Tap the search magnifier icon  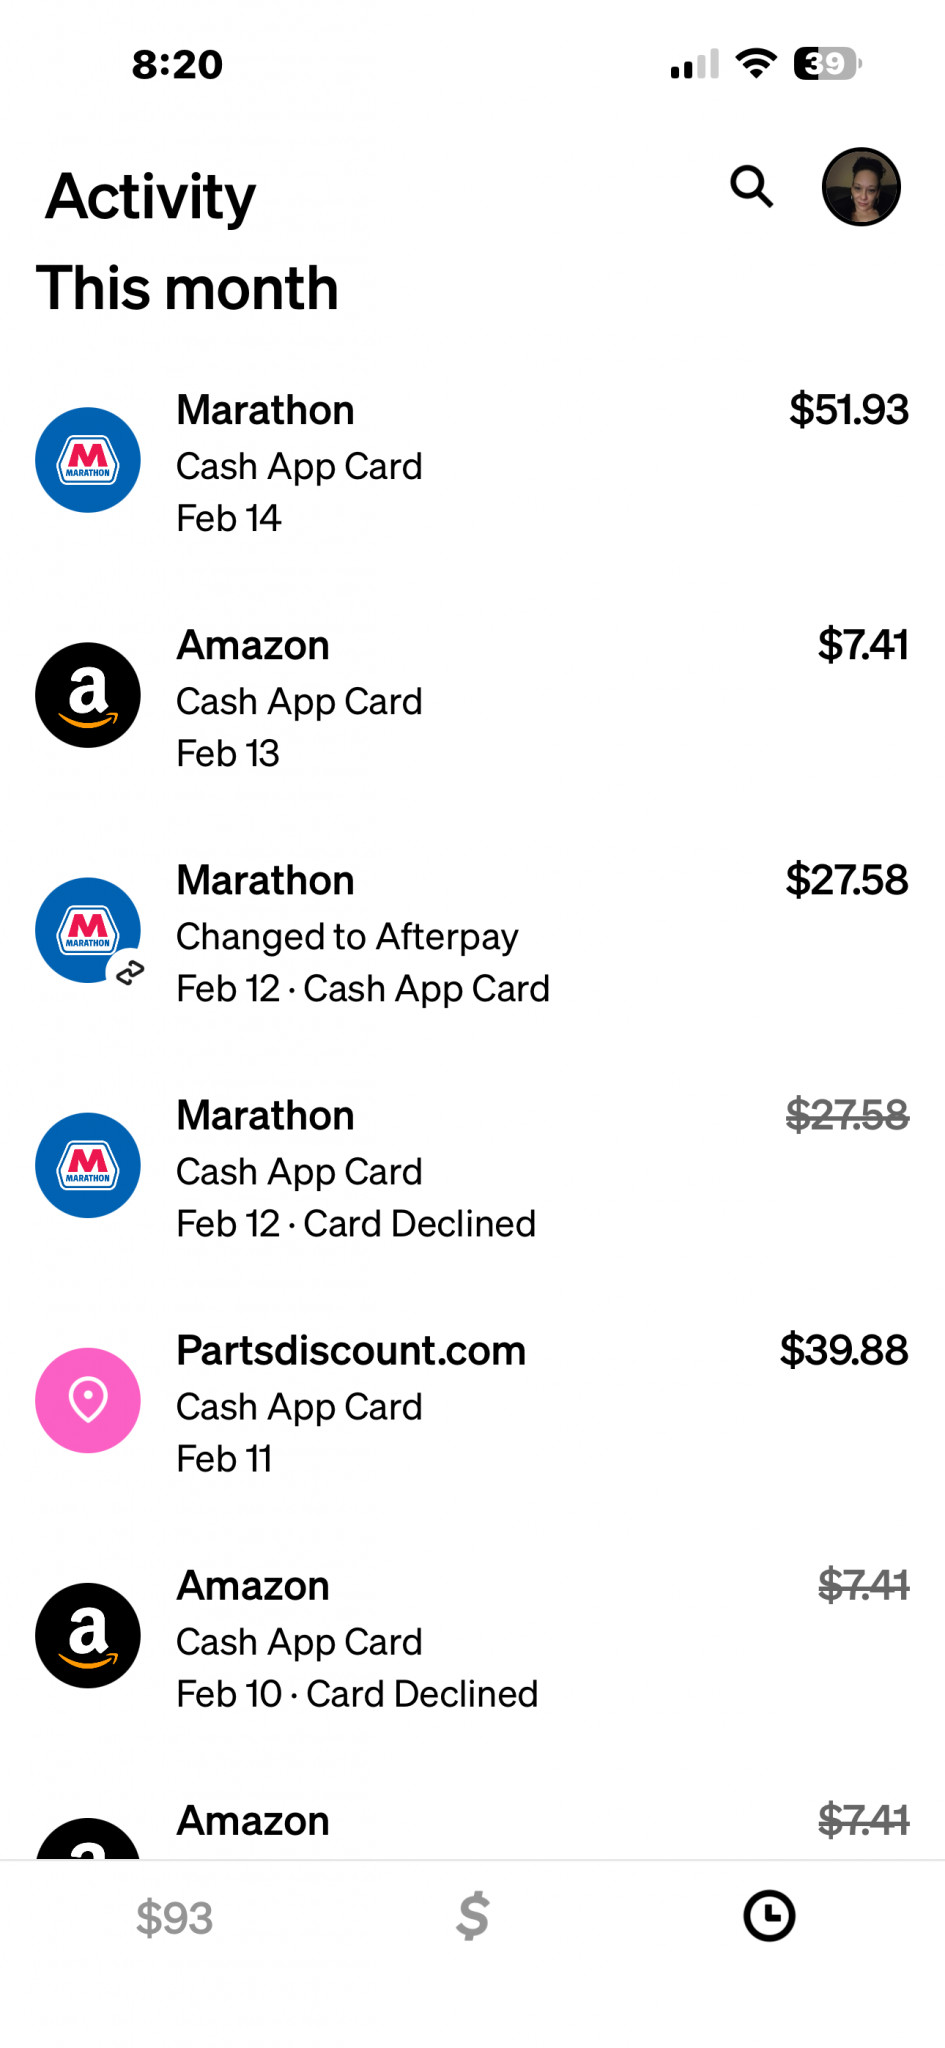[751, 187]
